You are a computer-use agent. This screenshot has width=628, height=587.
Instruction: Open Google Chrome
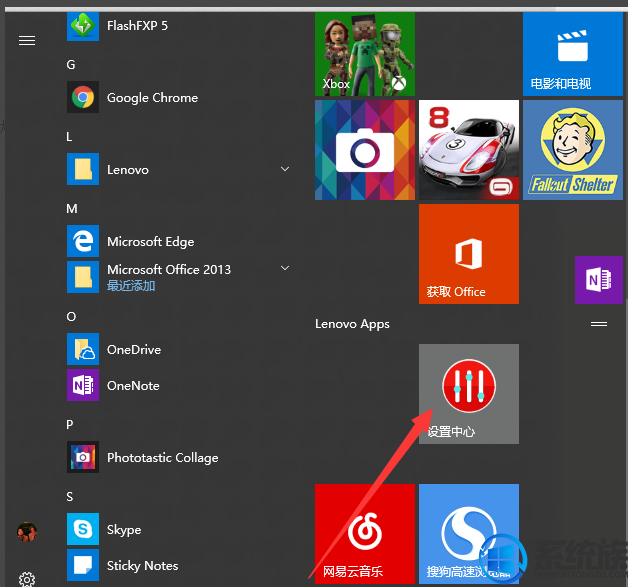pyautogui.click(x=178, y=97)
